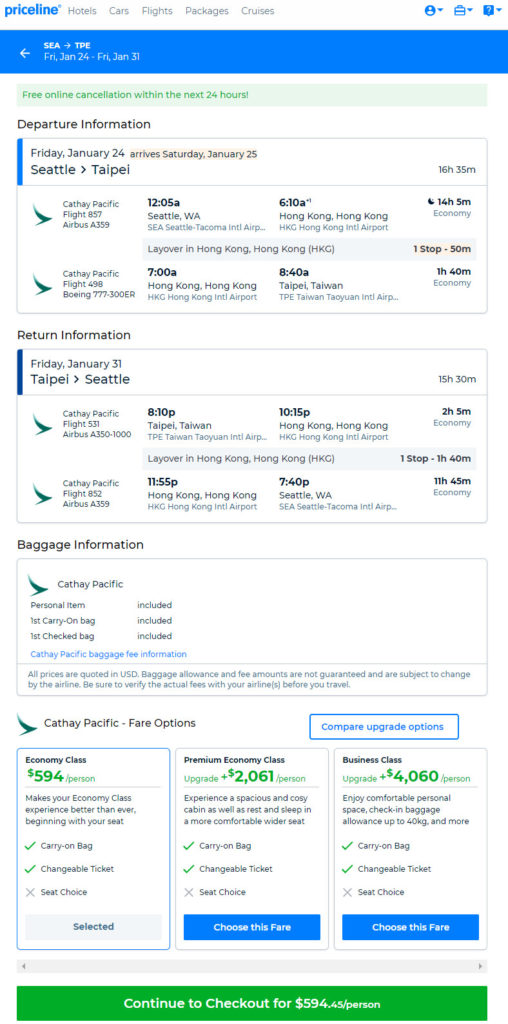Open the trips briefcase icon menu

coord(463,10)
